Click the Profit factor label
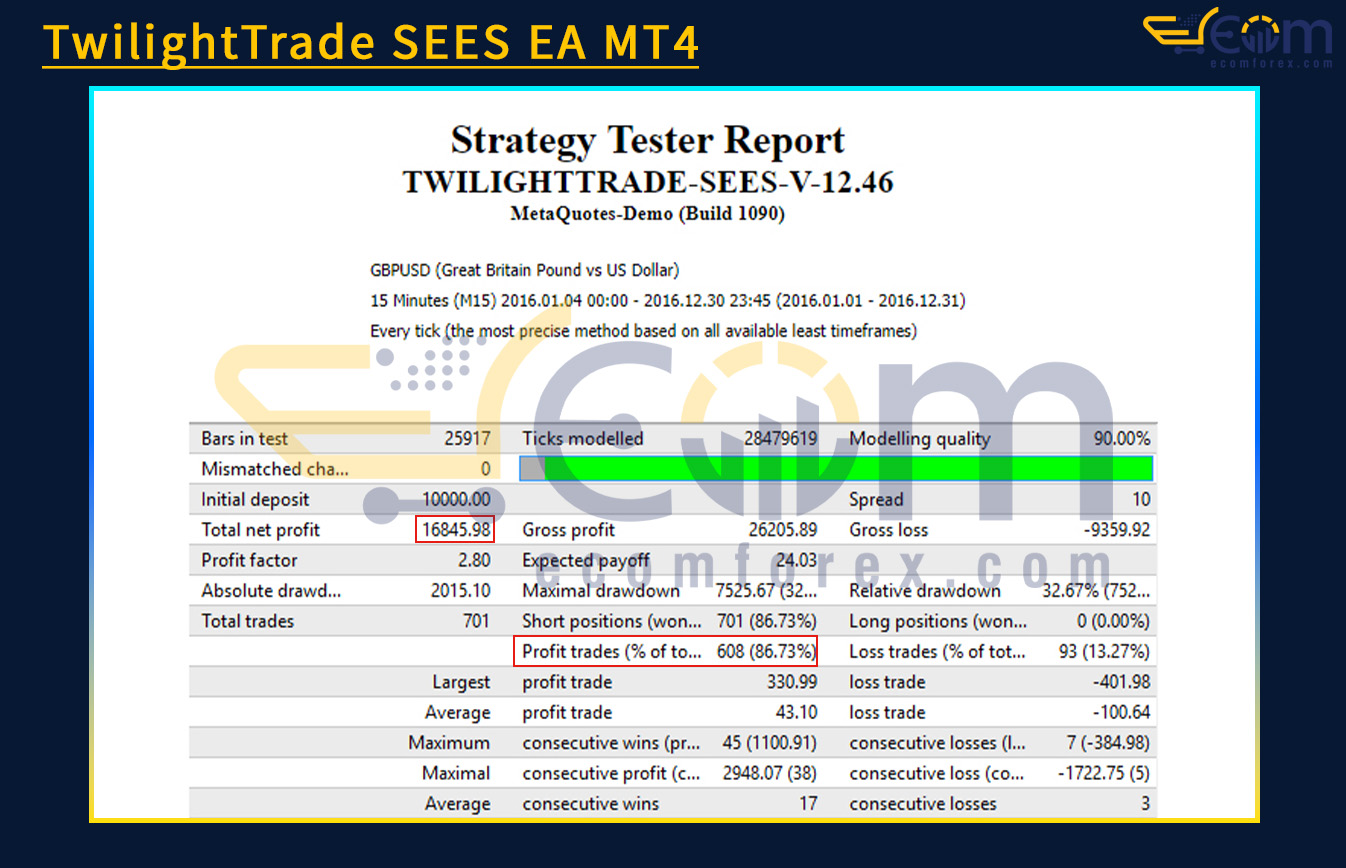Screen dimensions: 1346x868 pos(249,560)
